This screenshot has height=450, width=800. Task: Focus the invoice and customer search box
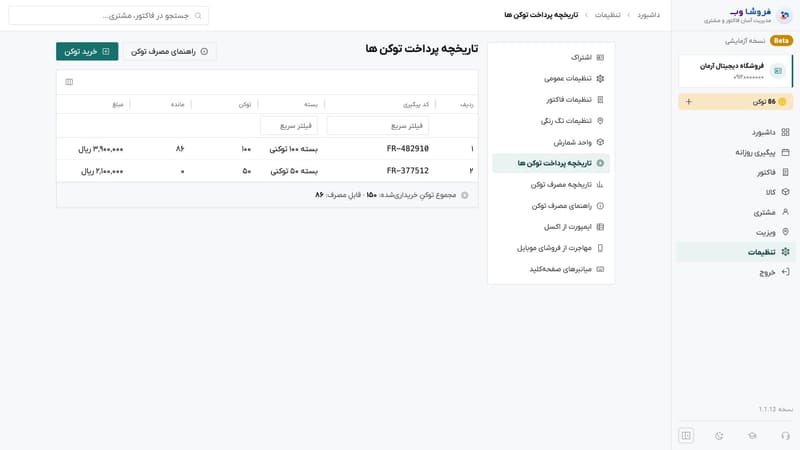click(109, 16)
